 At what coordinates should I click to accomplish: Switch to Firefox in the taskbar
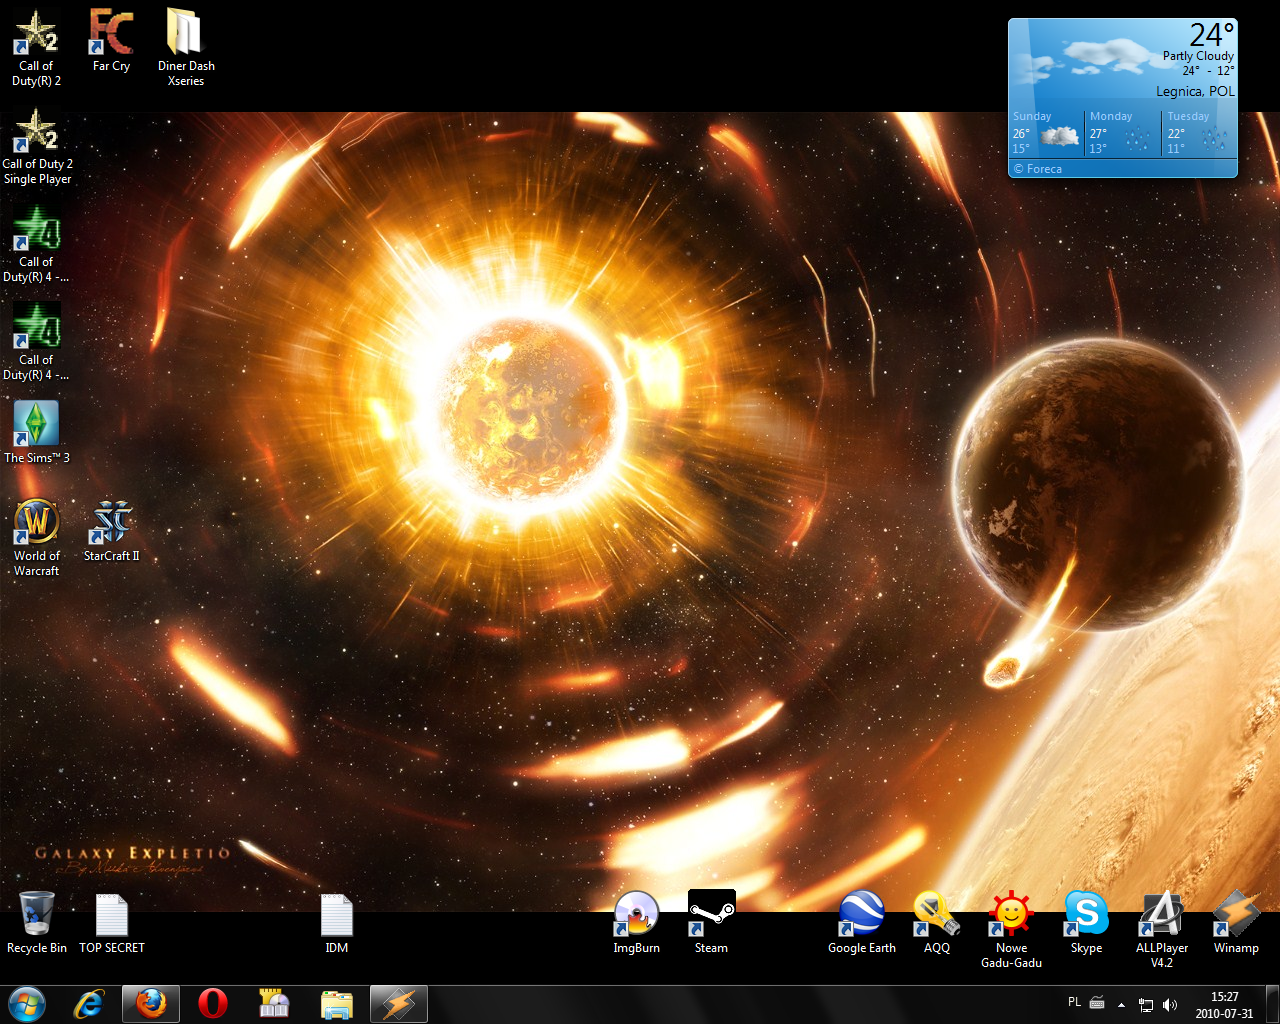(151, 1004)
